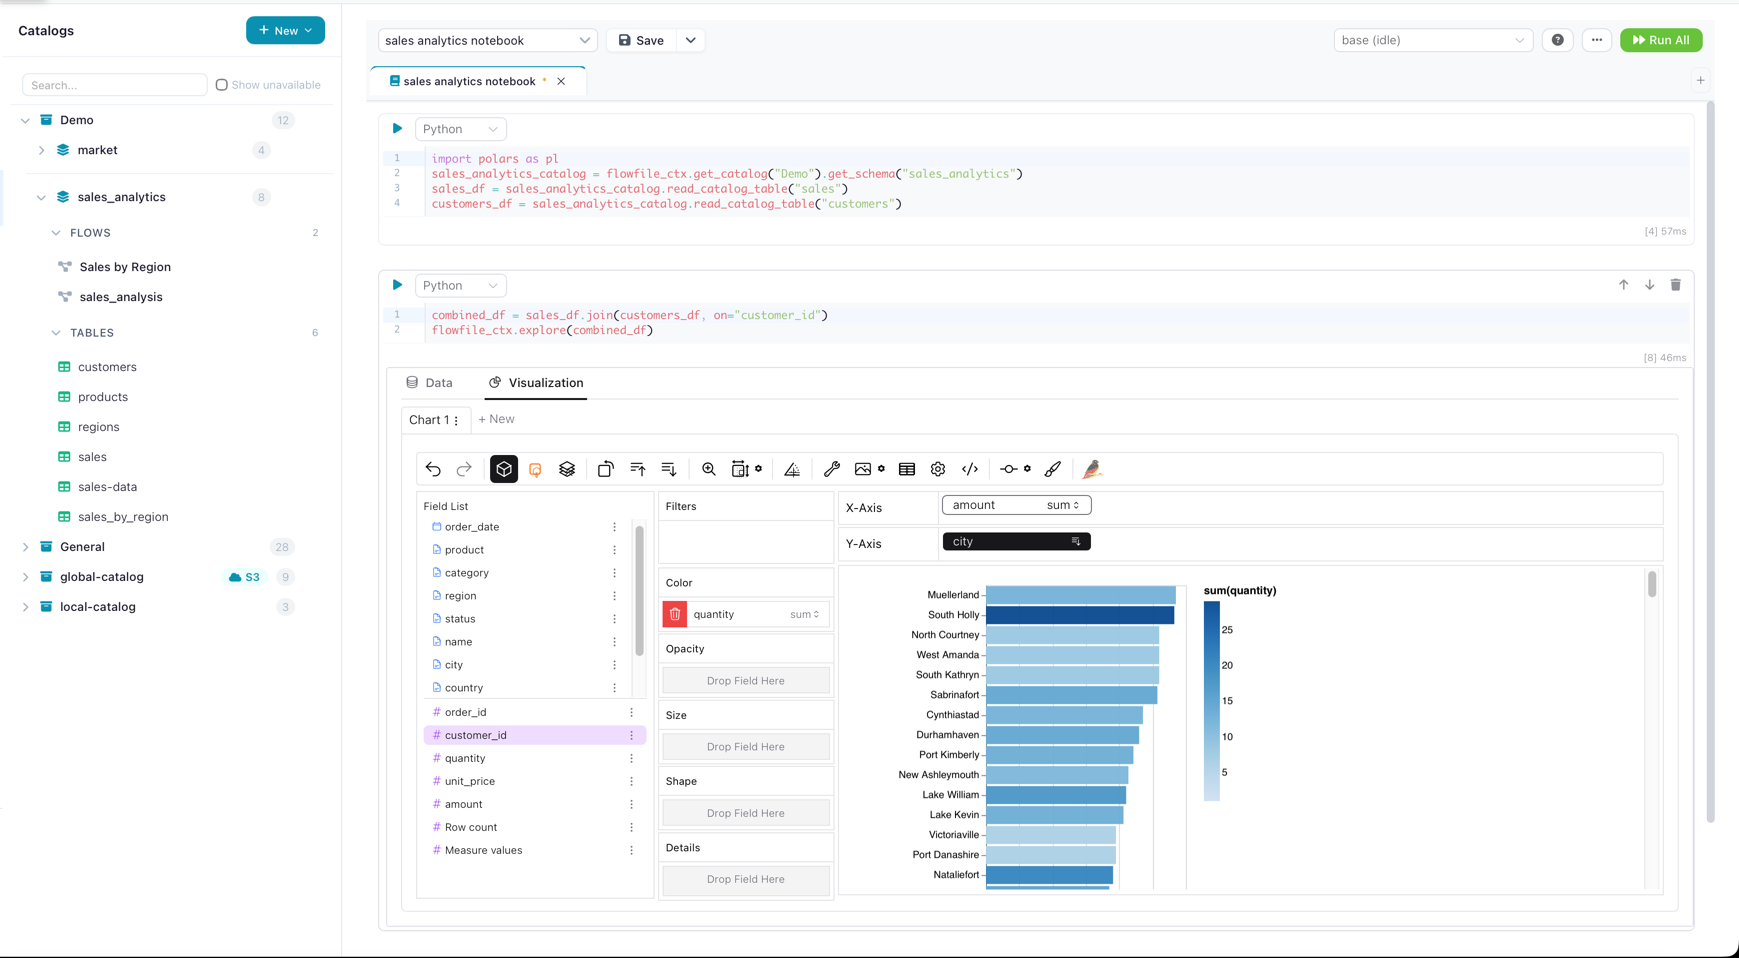1739x958 pixels.
Task: Open the orange mark type icon
Action: [x=536, y=469]
